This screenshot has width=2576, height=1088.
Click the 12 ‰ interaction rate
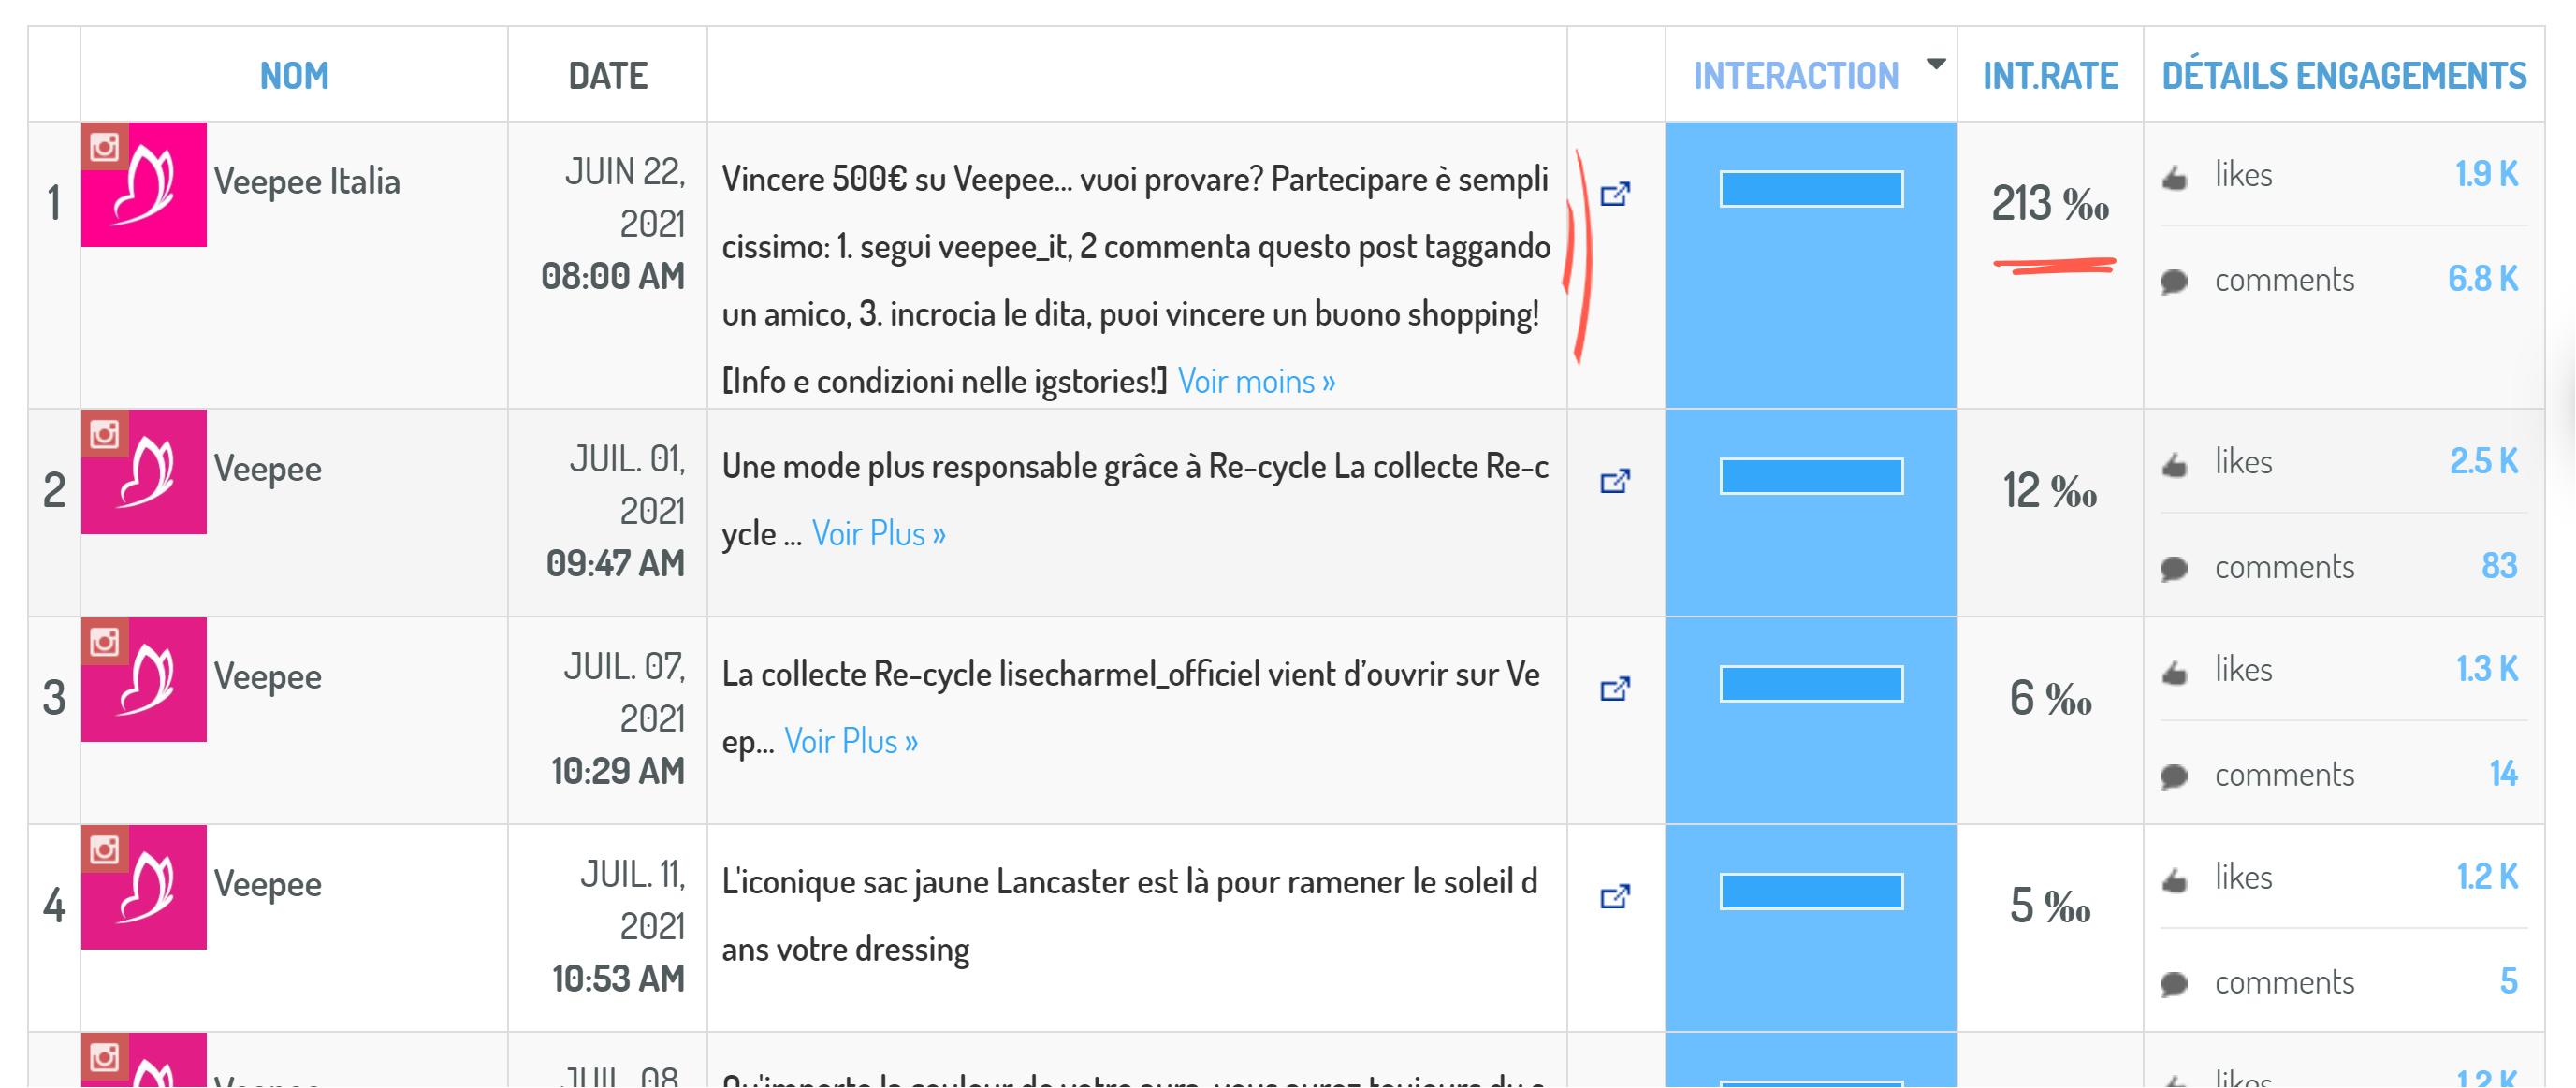click(x=2050, y=491)
